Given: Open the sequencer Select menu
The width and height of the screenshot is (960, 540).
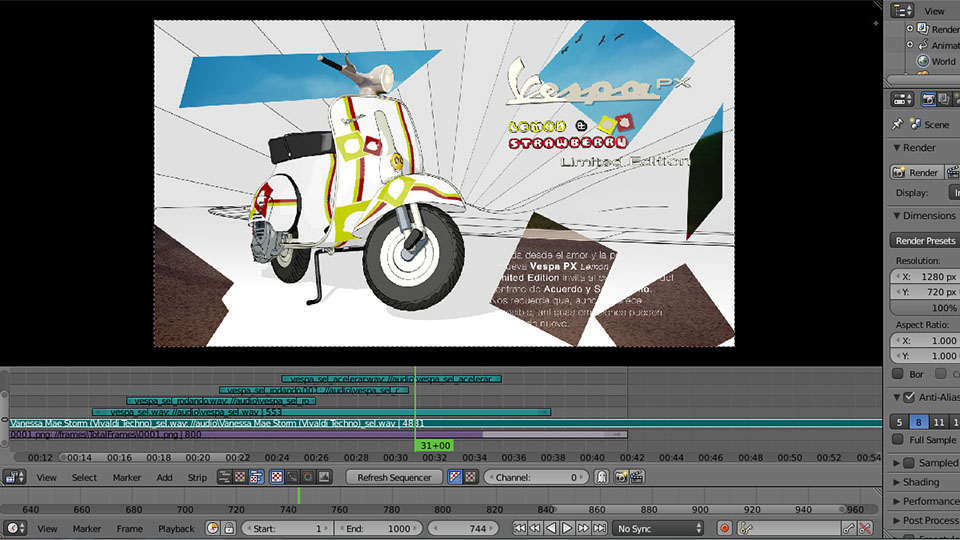Looking at the screenshot, I should click(84, 478).
